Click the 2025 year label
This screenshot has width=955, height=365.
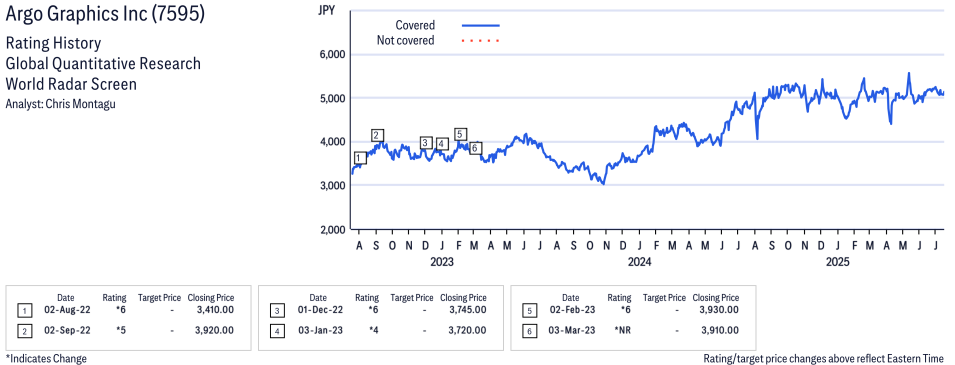tap(837, 263)
